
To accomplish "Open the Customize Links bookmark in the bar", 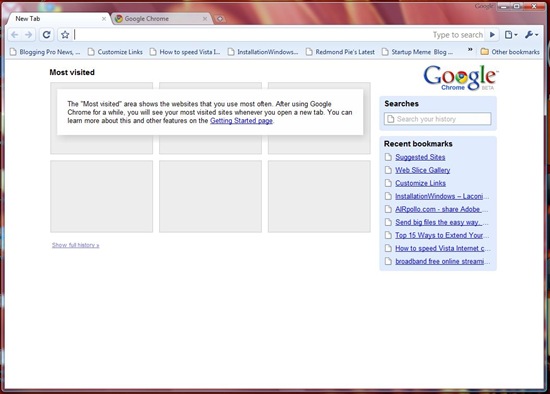I will tap(115, 52).
